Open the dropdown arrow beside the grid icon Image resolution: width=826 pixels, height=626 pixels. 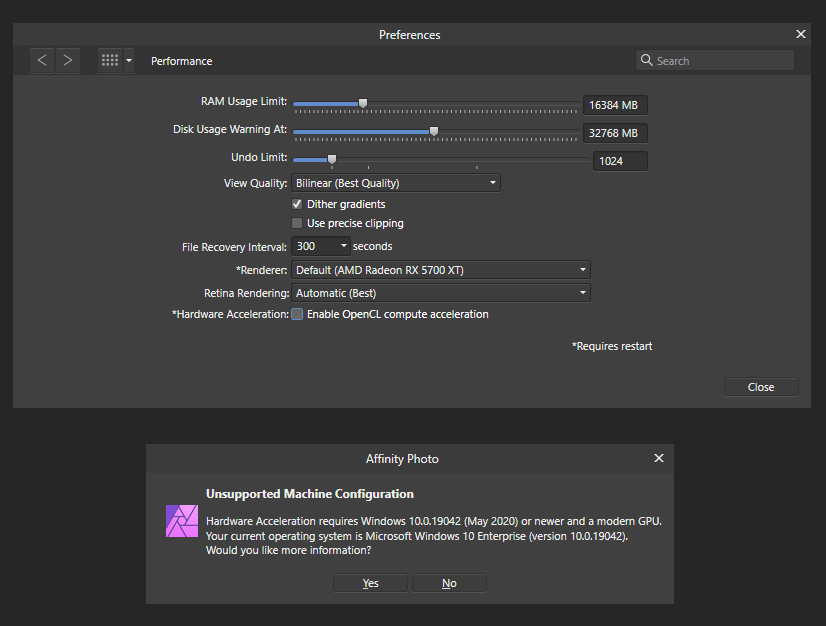(x=129, y=61)
